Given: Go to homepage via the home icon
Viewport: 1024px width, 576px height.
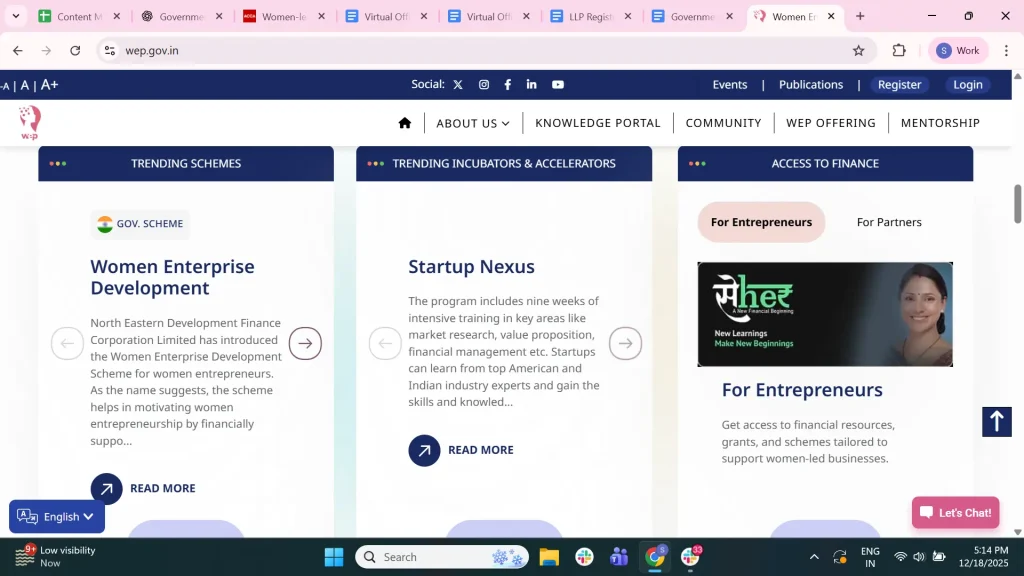Looking at the screenshot, I should point(404,122).
